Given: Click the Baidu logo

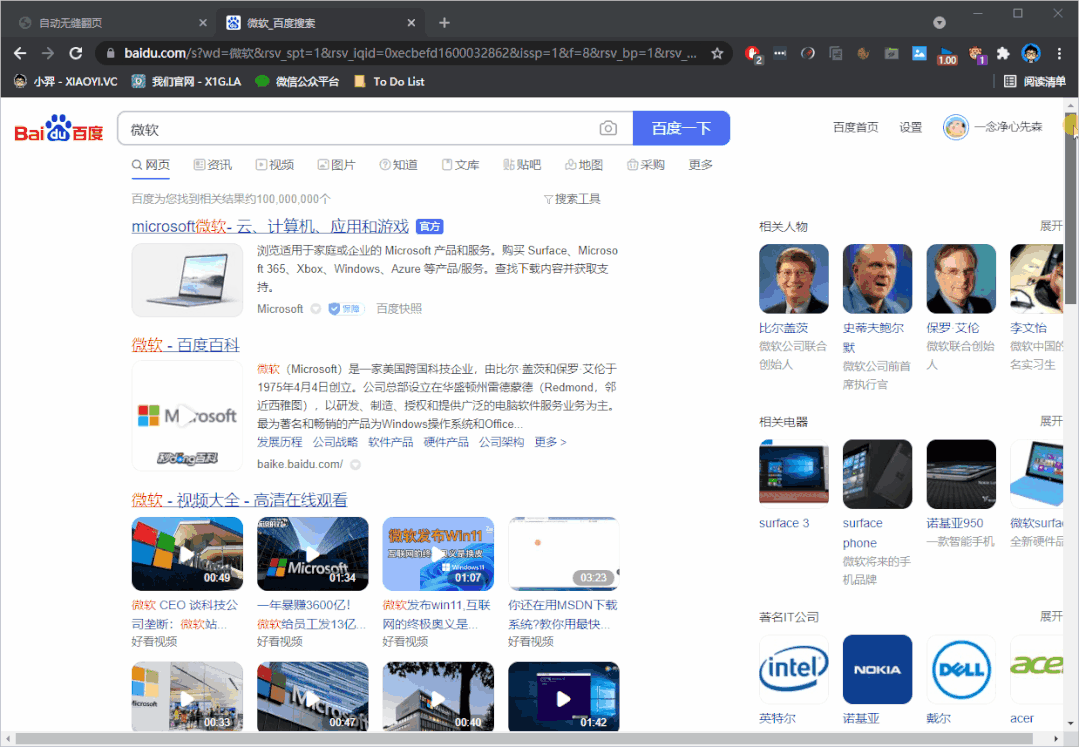Looking at the screenshot, I should pos(59,130).
